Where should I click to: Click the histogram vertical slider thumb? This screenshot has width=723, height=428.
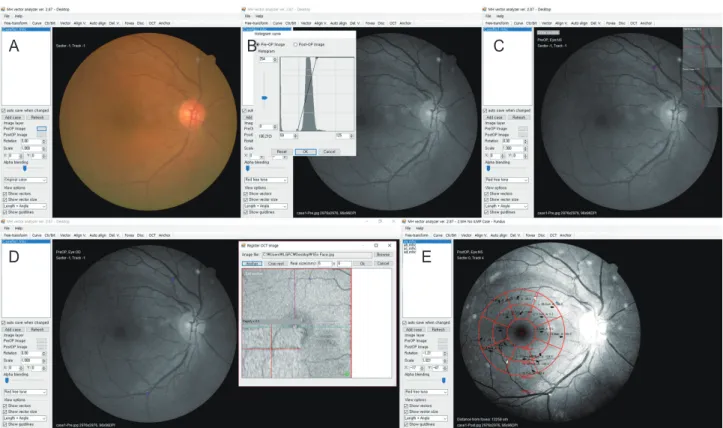click(264, 98)
